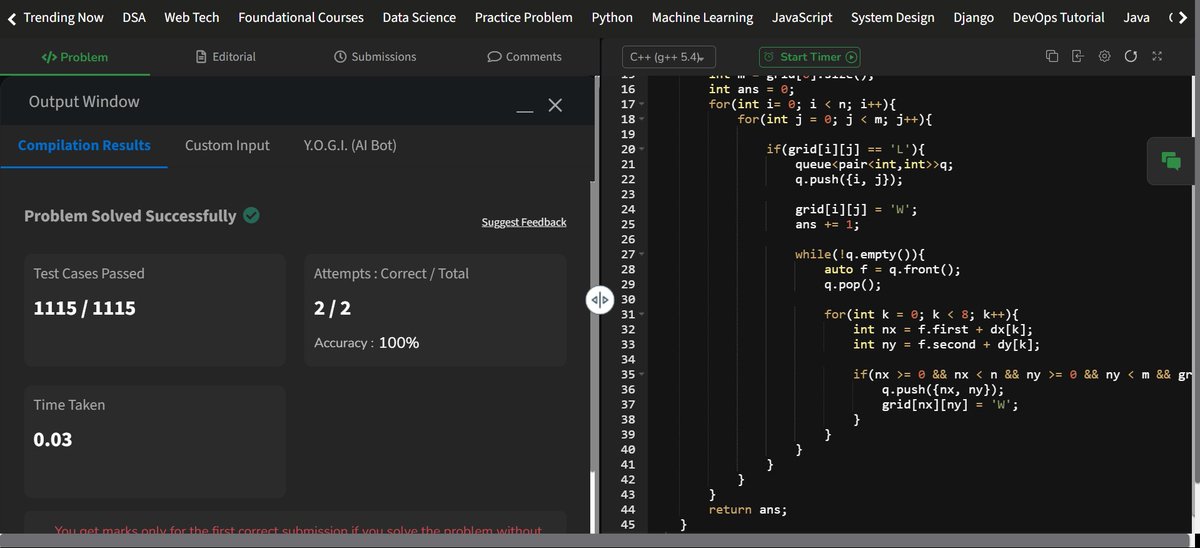This screenshot has height=548, width=1200.
Task: Click the 'Time Taken' label
Action: [69, 405]
